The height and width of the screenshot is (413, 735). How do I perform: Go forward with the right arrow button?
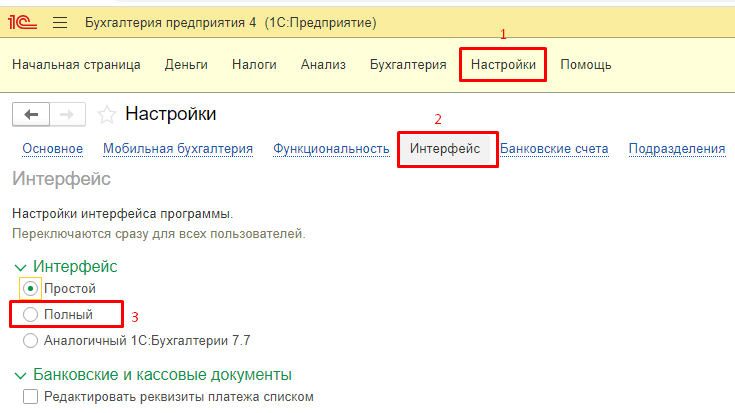click(x=67, y=114)
